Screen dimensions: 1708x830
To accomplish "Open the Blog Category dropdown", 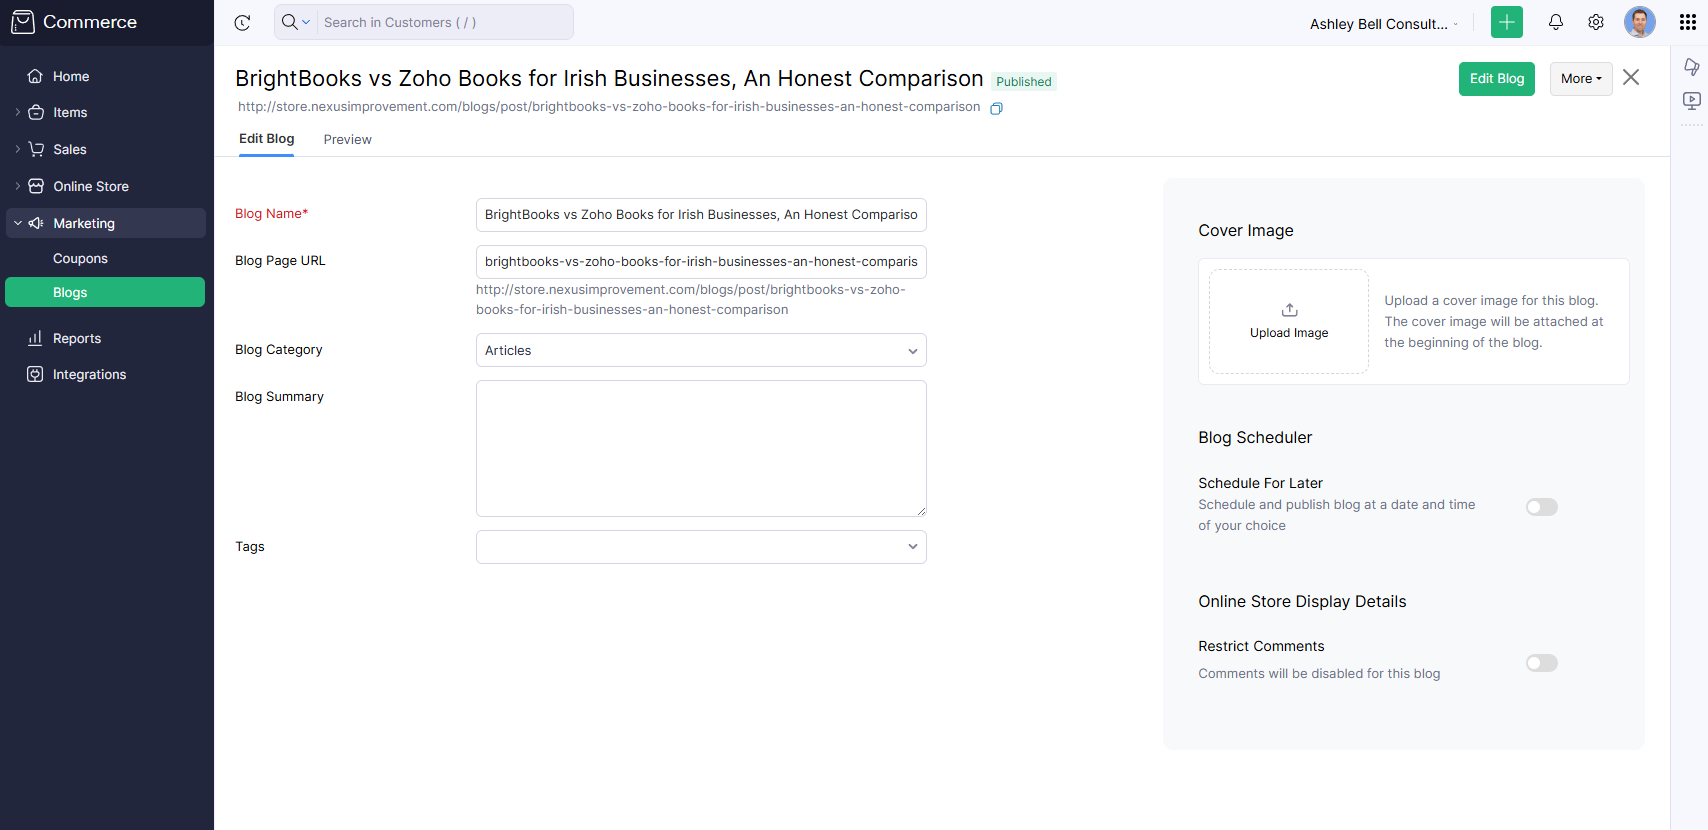I will point(701,350).
